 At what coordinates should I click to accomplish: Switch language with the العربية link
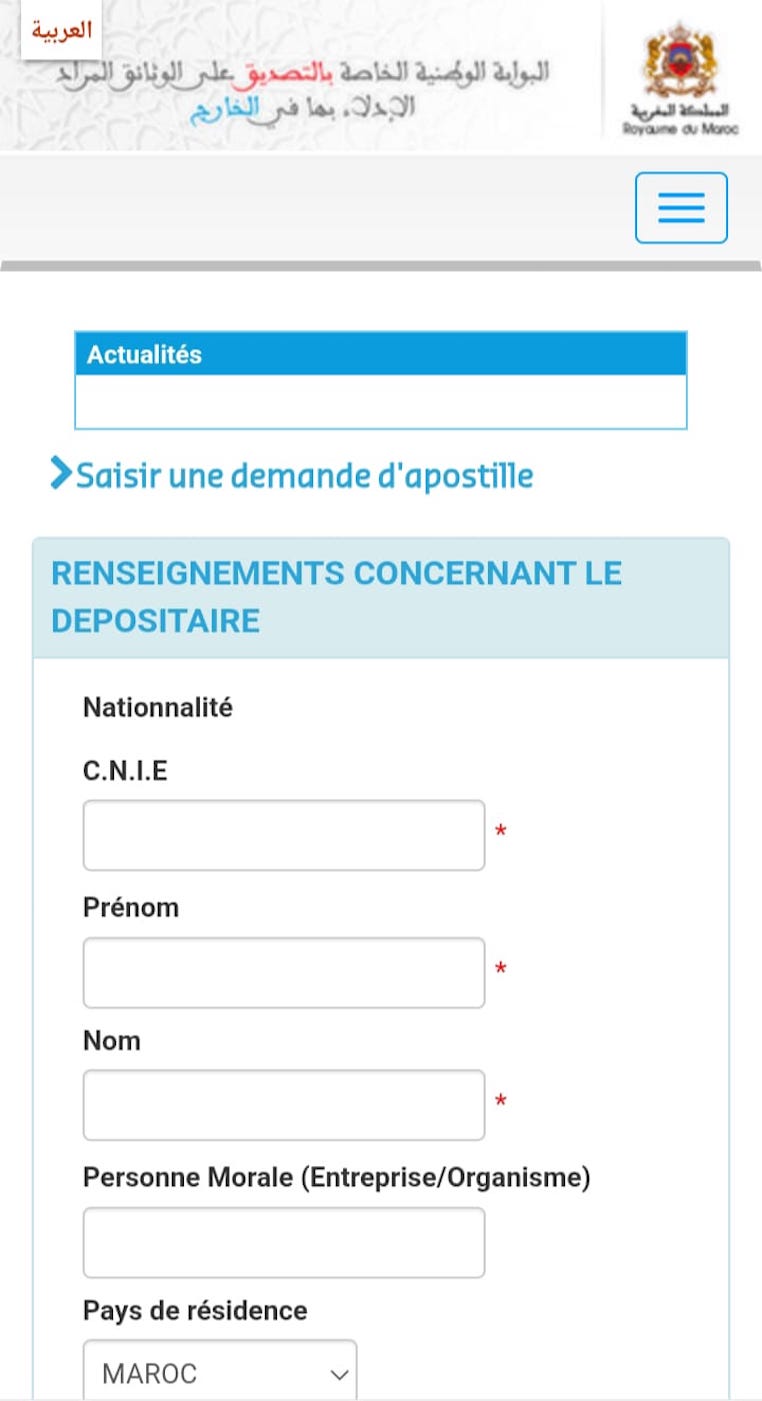pos(62,31)
